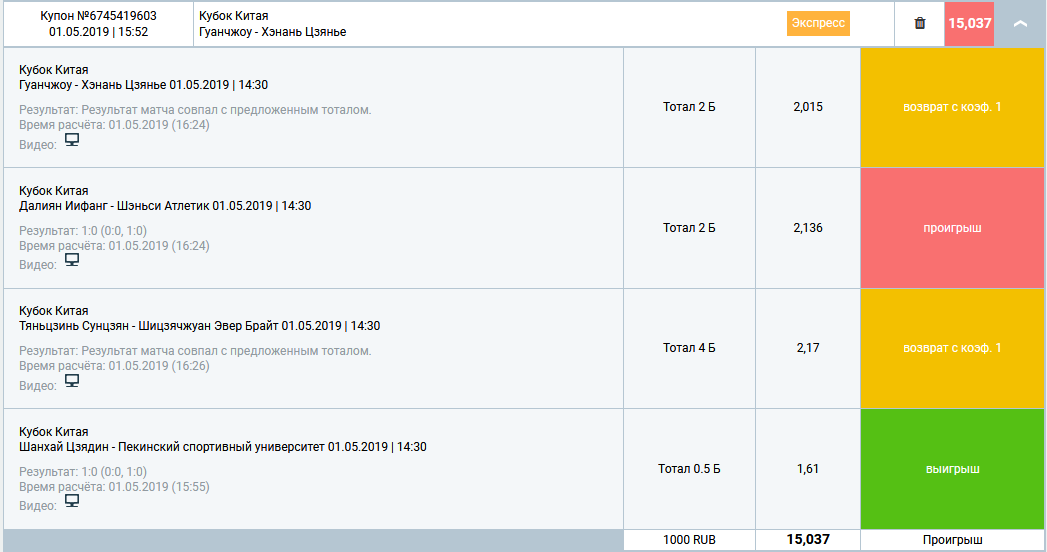Click the 1000 RUB stake amount
The image size is (1047, 552).
(689, 539)
